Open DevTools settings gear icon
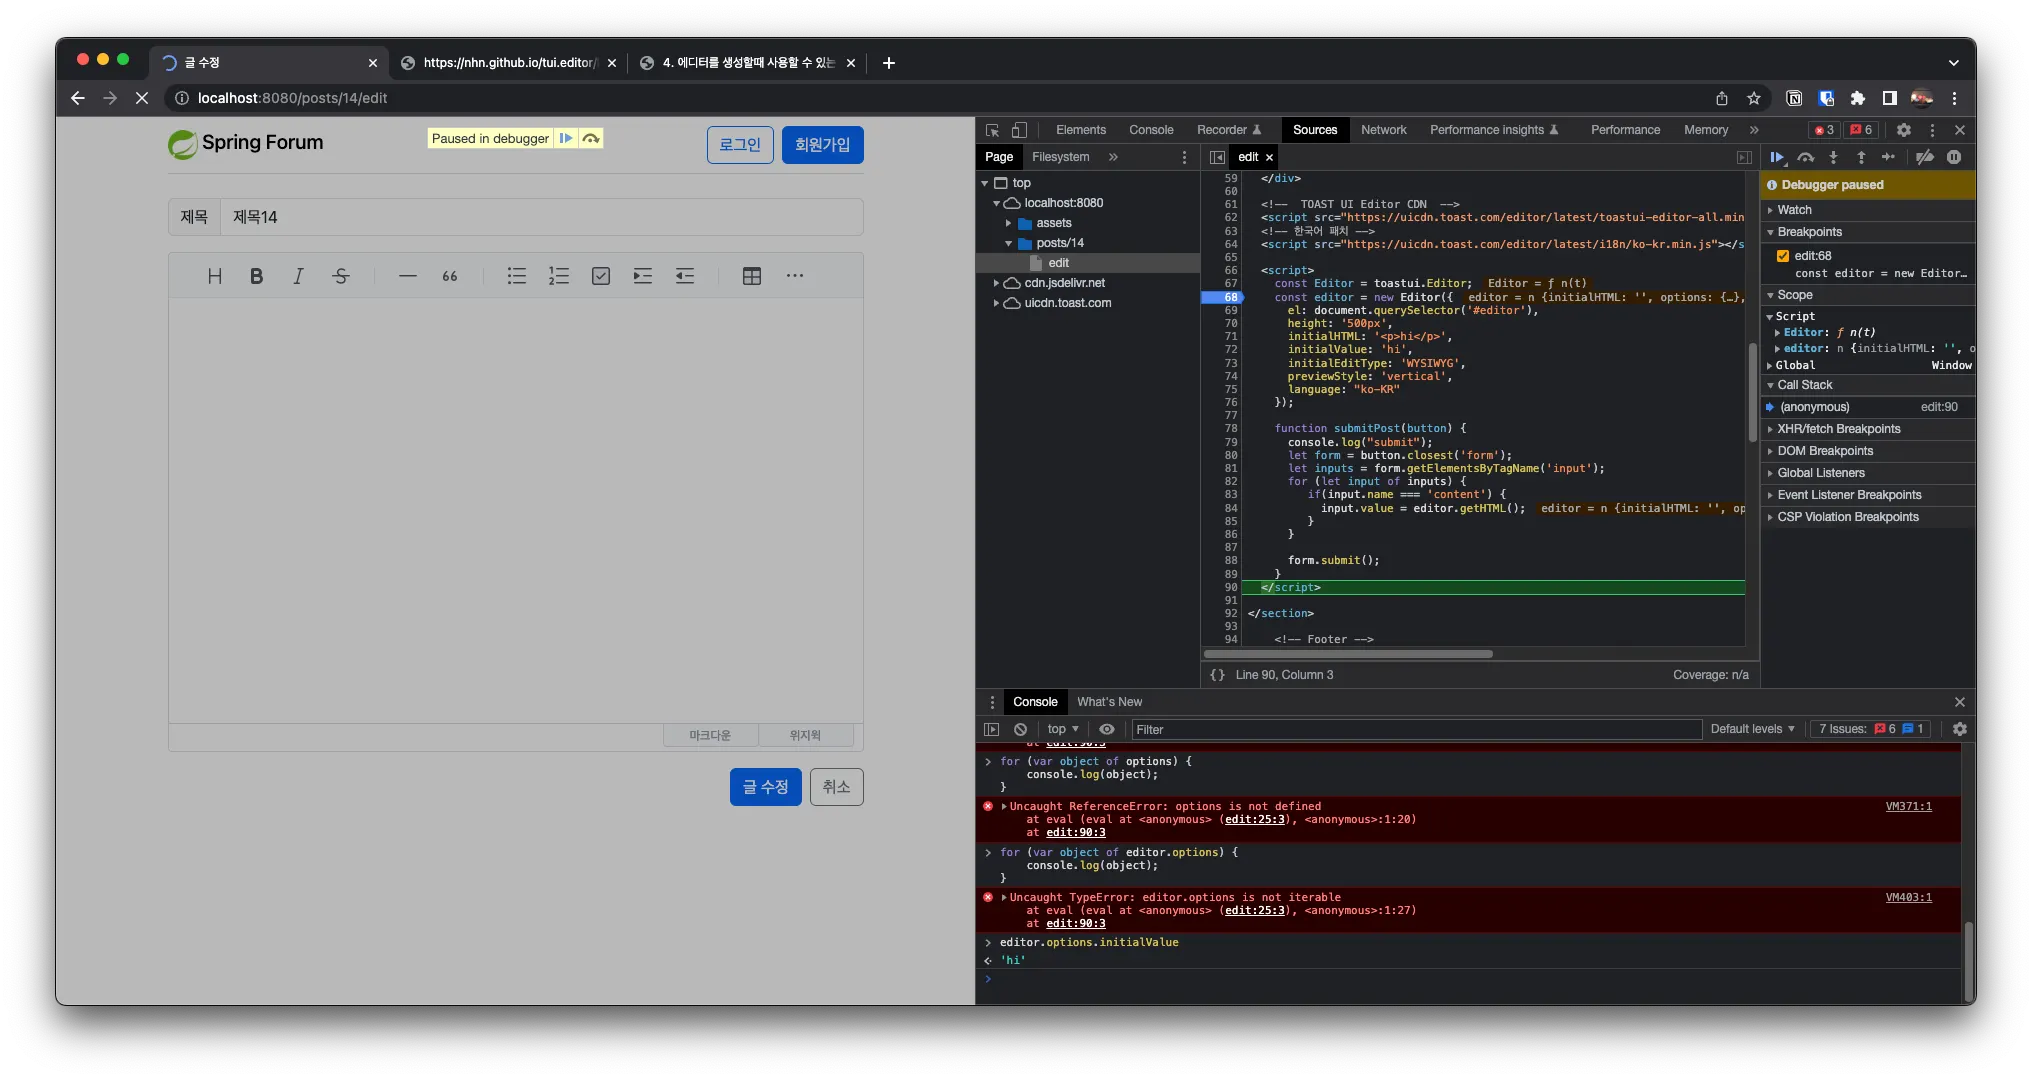Screen dimensions: 2032x1079 (1903, 130)
